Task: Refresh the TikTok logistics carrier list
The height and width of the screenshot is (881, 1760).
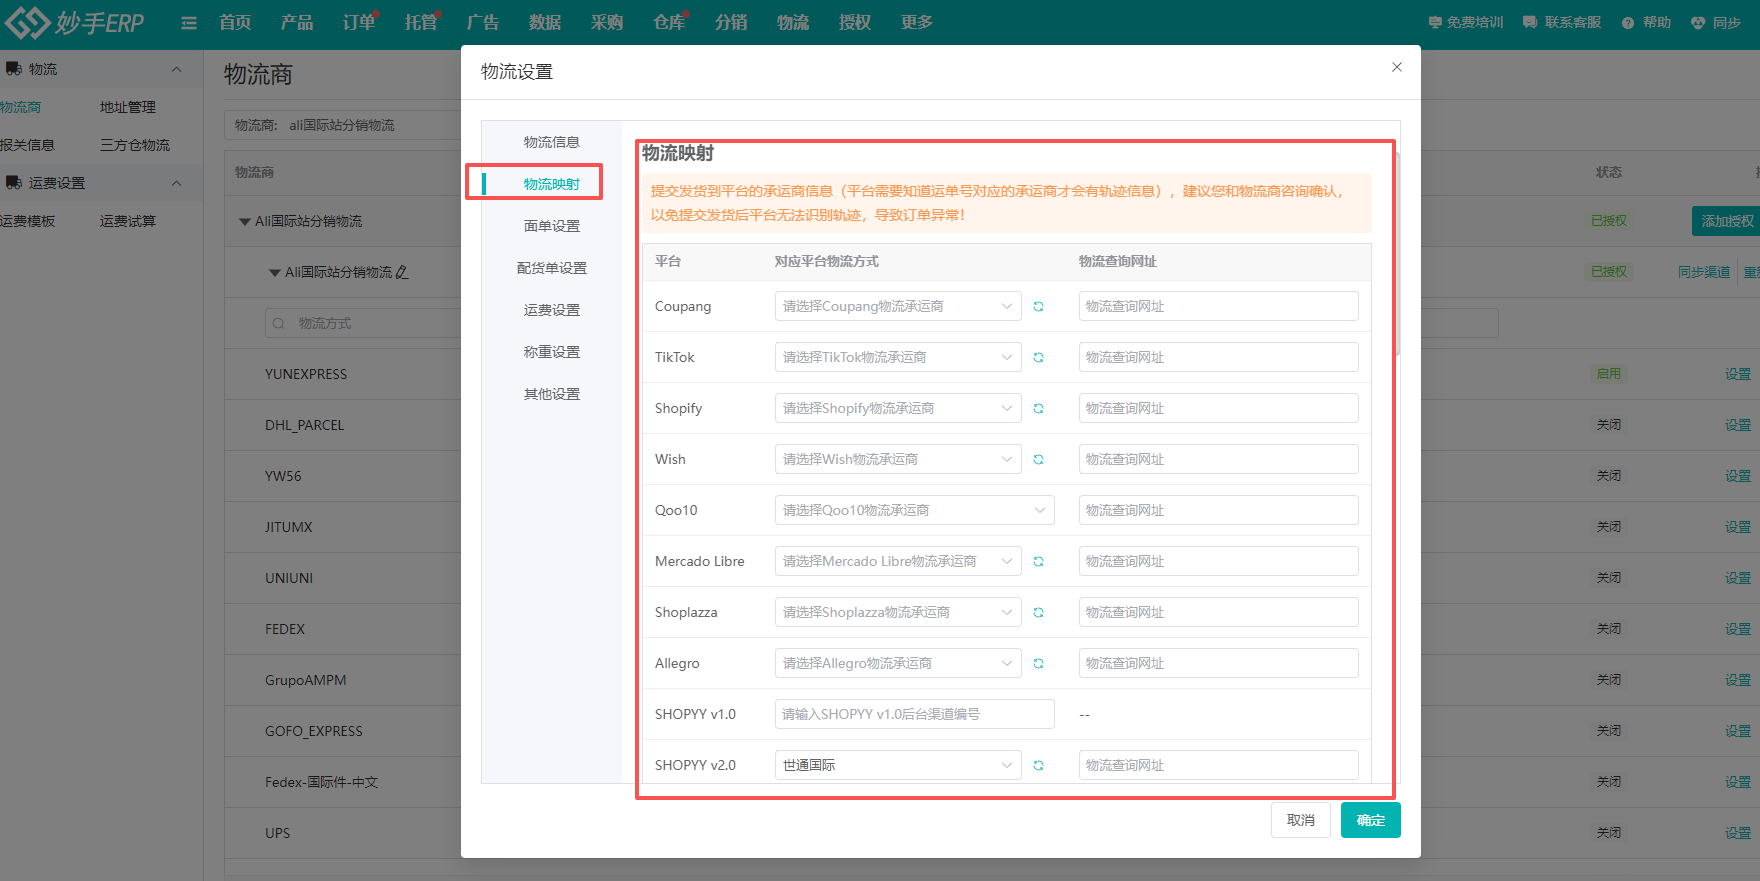Action: [1038, 358]
